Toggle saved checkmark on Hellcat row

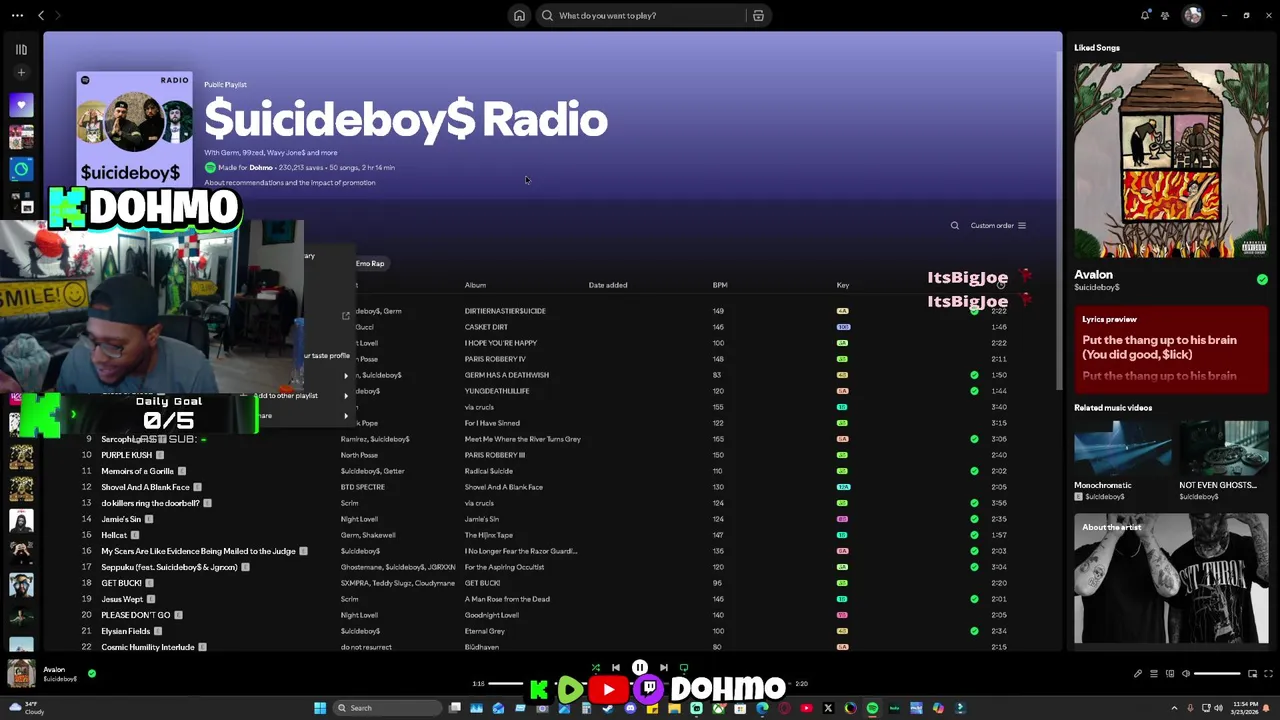(974, 535)
